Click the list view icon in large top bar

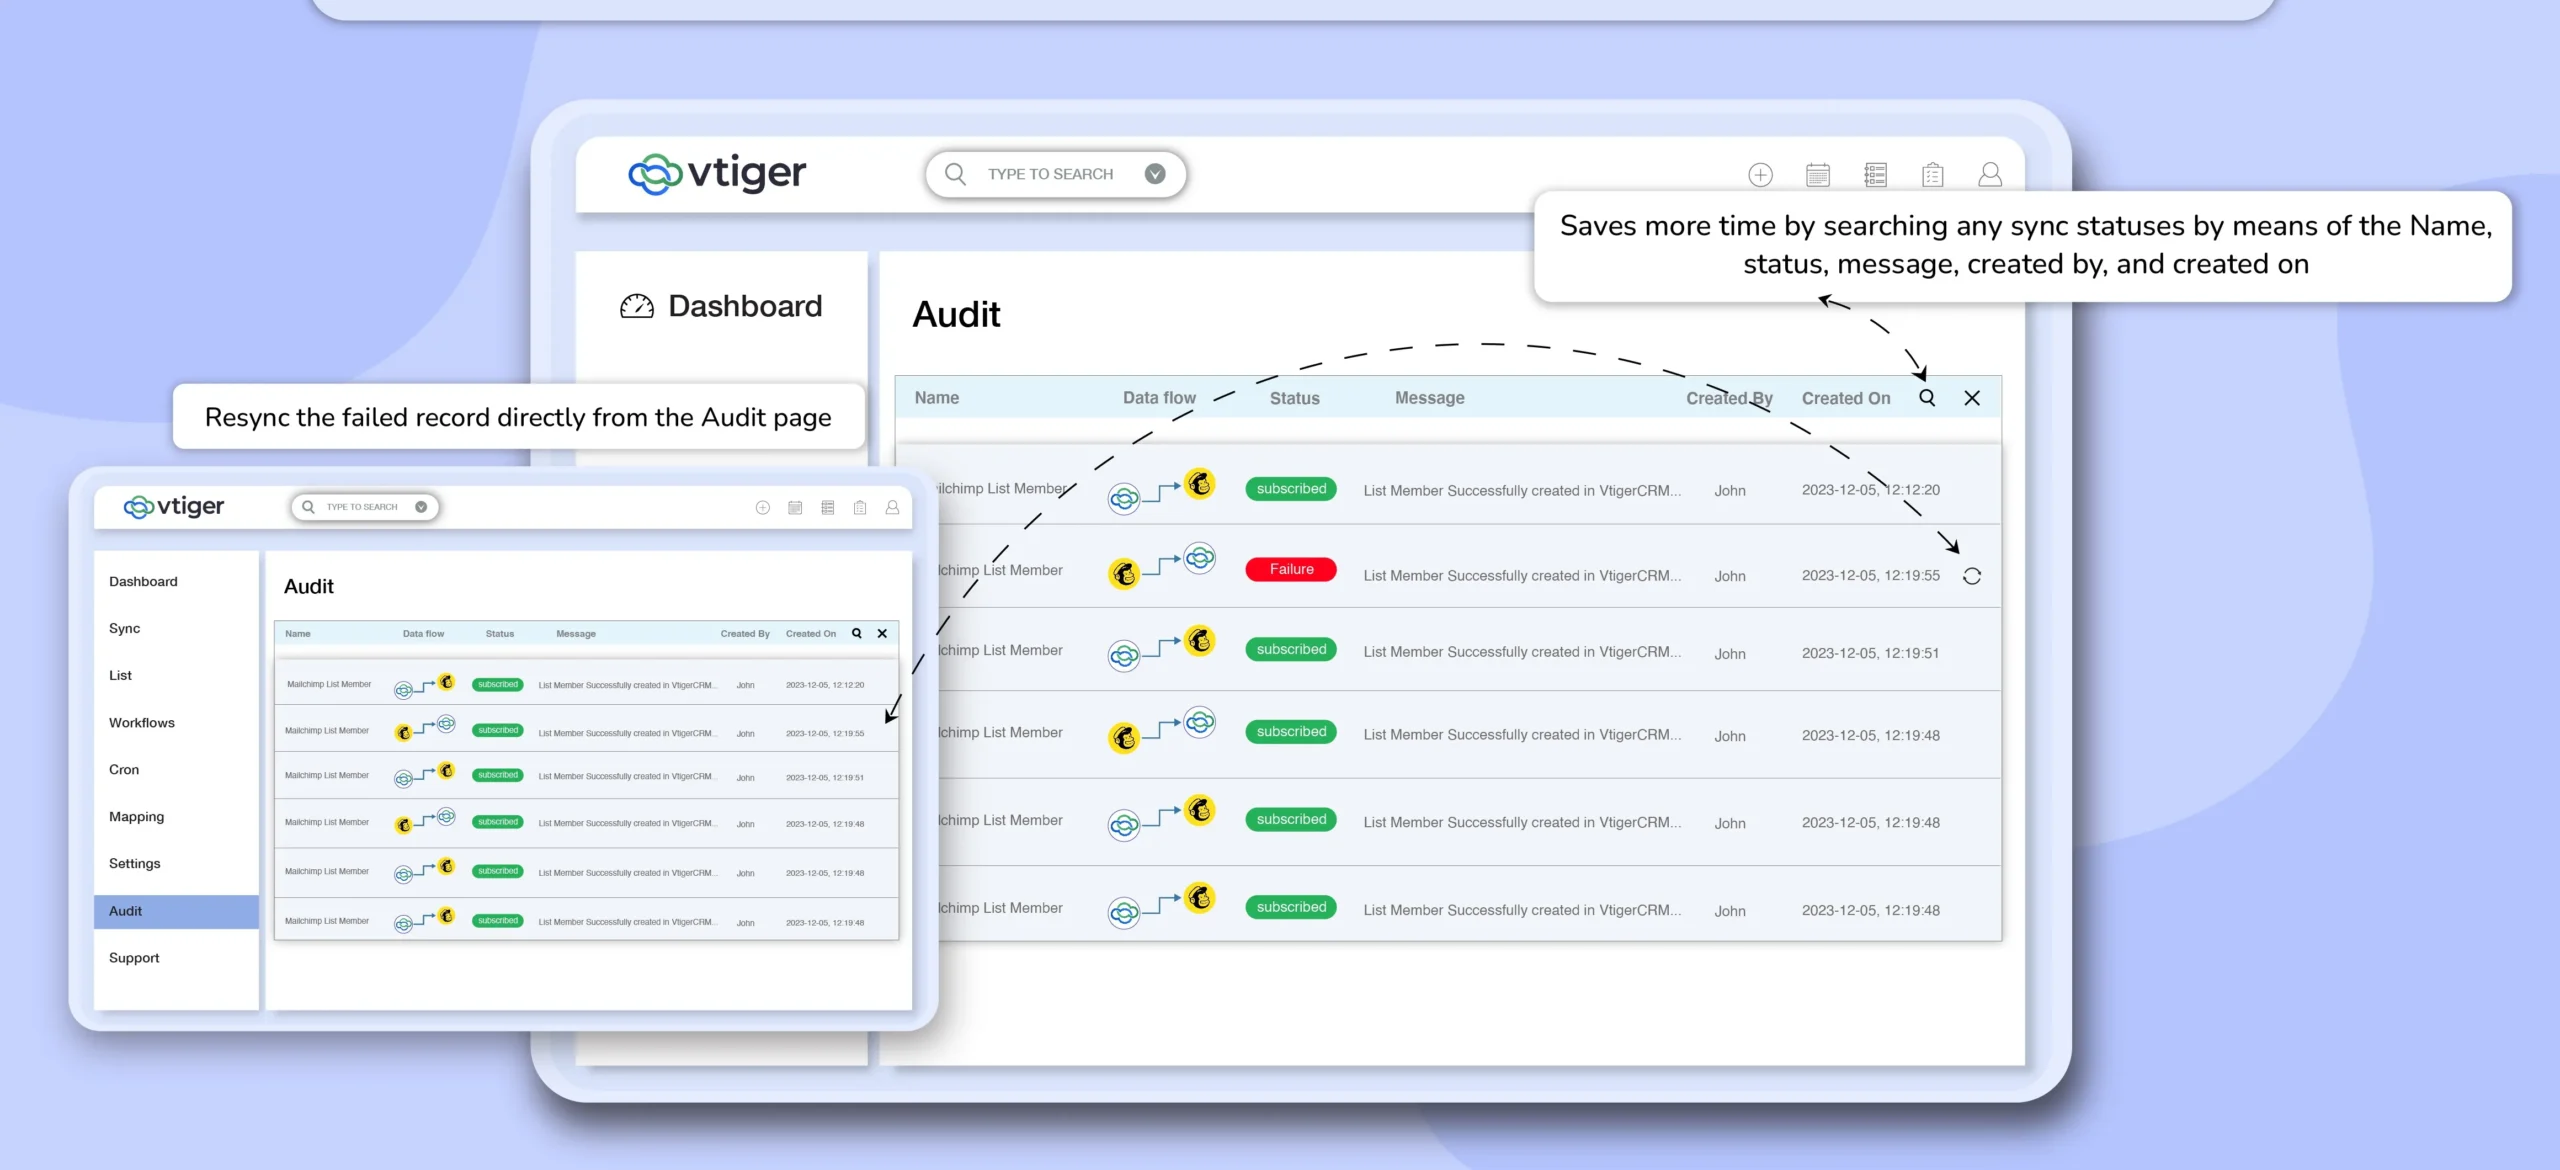1875,175
